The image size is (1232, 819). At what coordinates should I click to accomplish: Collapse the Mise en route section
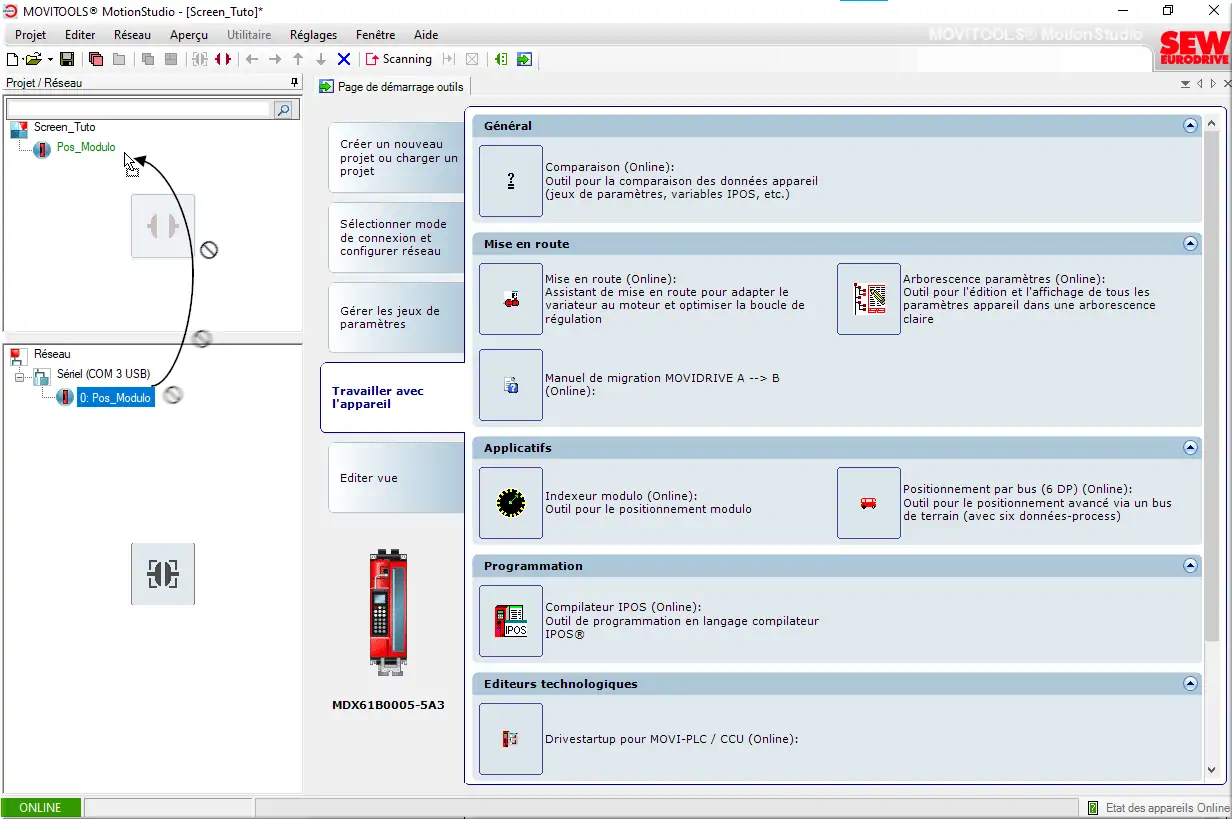tap(1190, 244)
